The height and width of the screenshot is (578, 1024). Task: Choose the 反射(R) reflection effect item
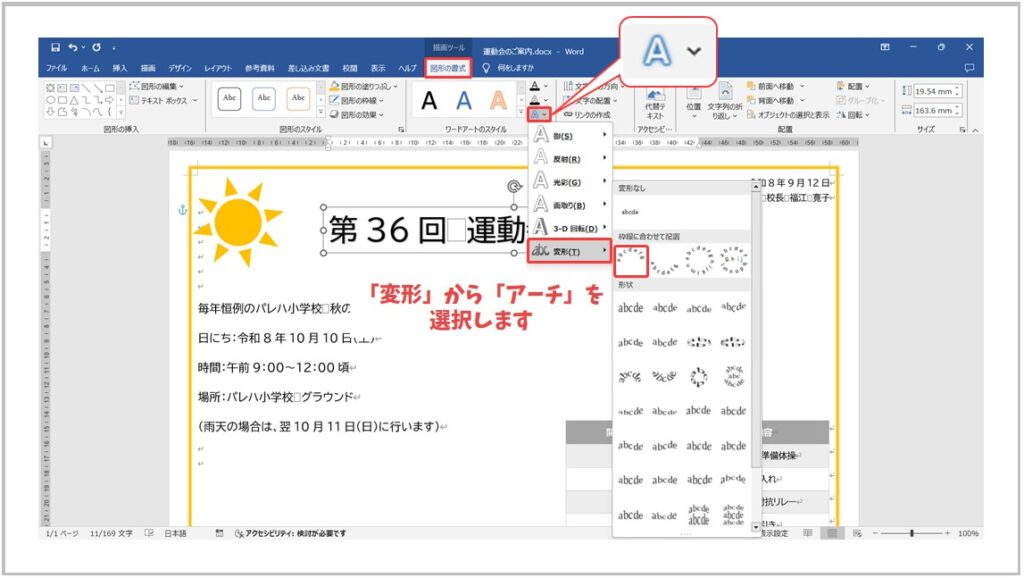click(569, 158)
